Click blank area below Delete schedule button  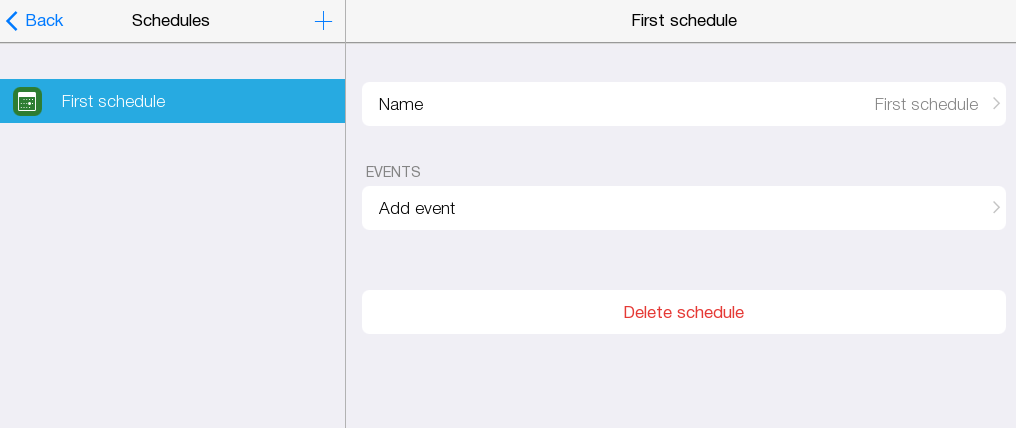point(684,385)
